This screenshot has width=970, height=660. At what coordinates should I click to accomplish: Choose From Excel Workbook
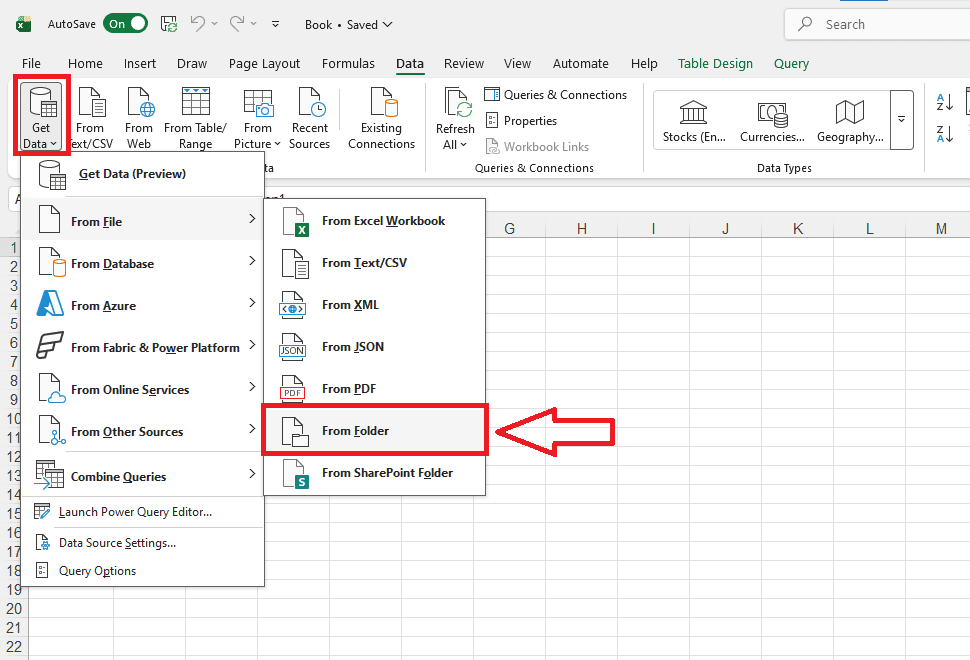pos(374,221)
